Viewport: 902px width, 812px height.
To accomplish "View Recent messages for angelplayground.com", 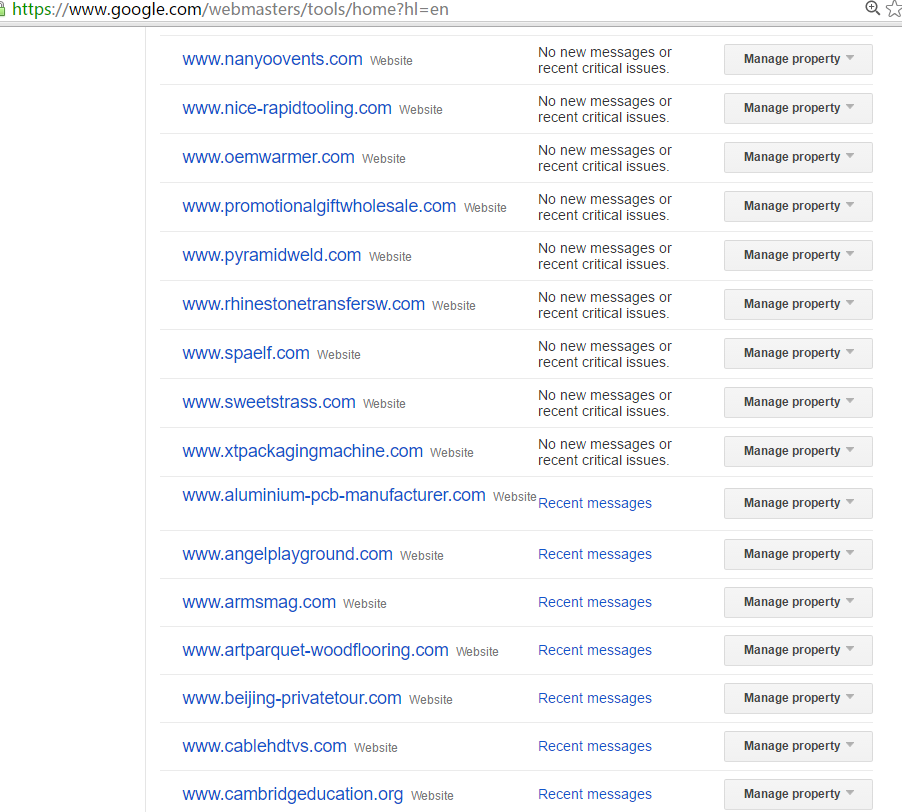I will pos(595,554).
